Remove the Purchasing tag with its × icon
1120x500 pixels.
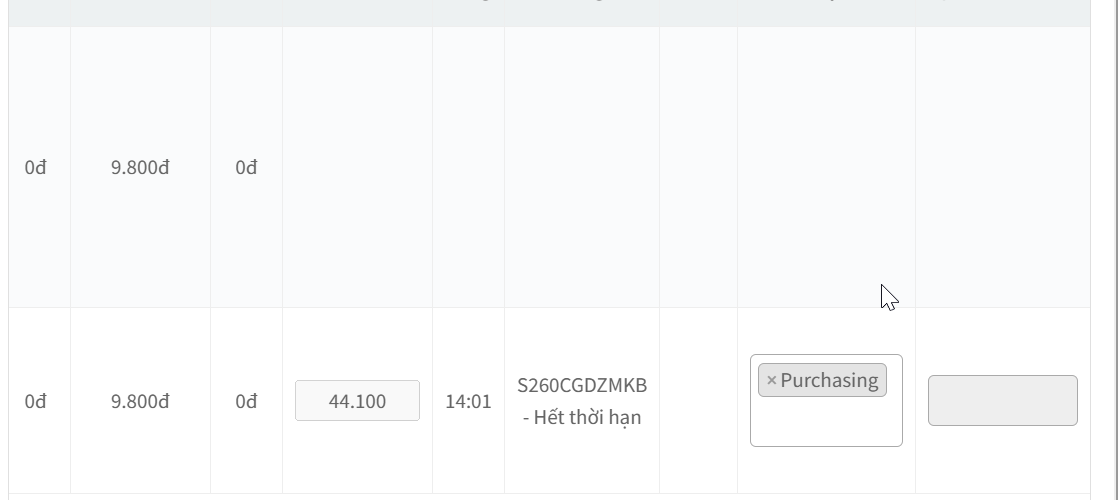[771, 381]
